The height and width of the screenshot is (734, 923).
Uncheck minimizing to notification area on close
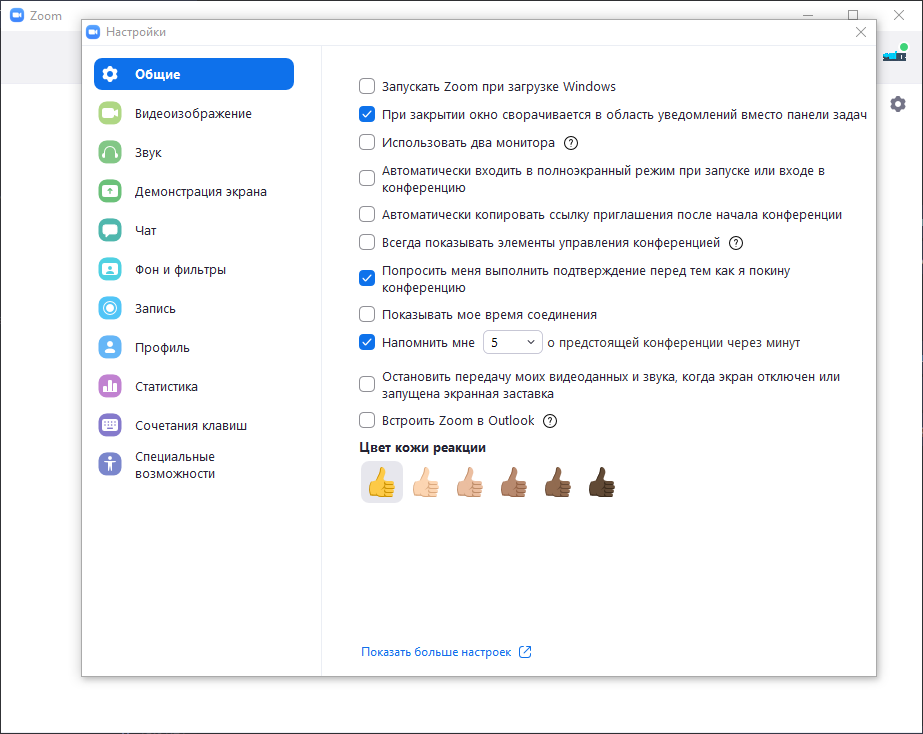367,114
